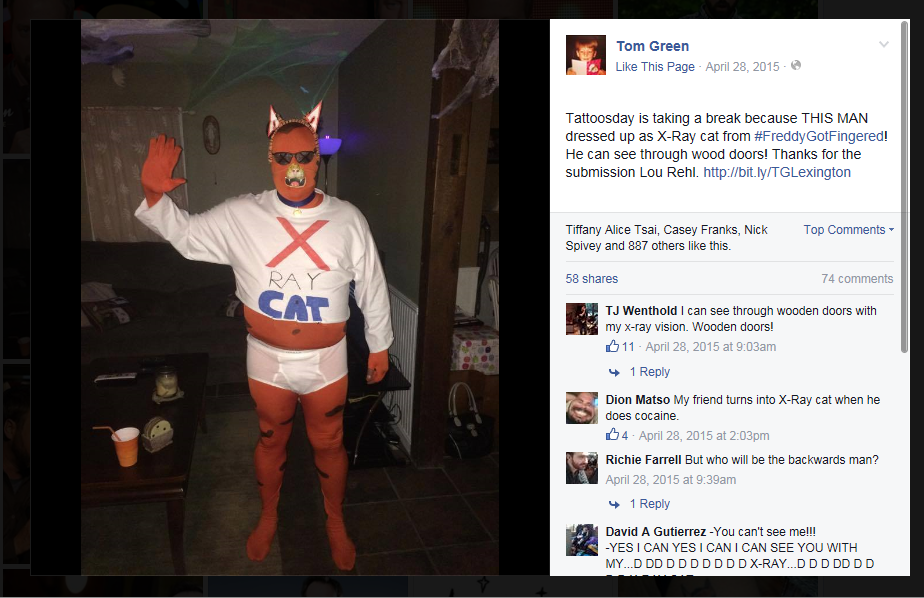This screenshot has height=598, width=924.
Task: Click thumbs-up icon on Dion Matso's comment
Action: (x=612, y=435)
